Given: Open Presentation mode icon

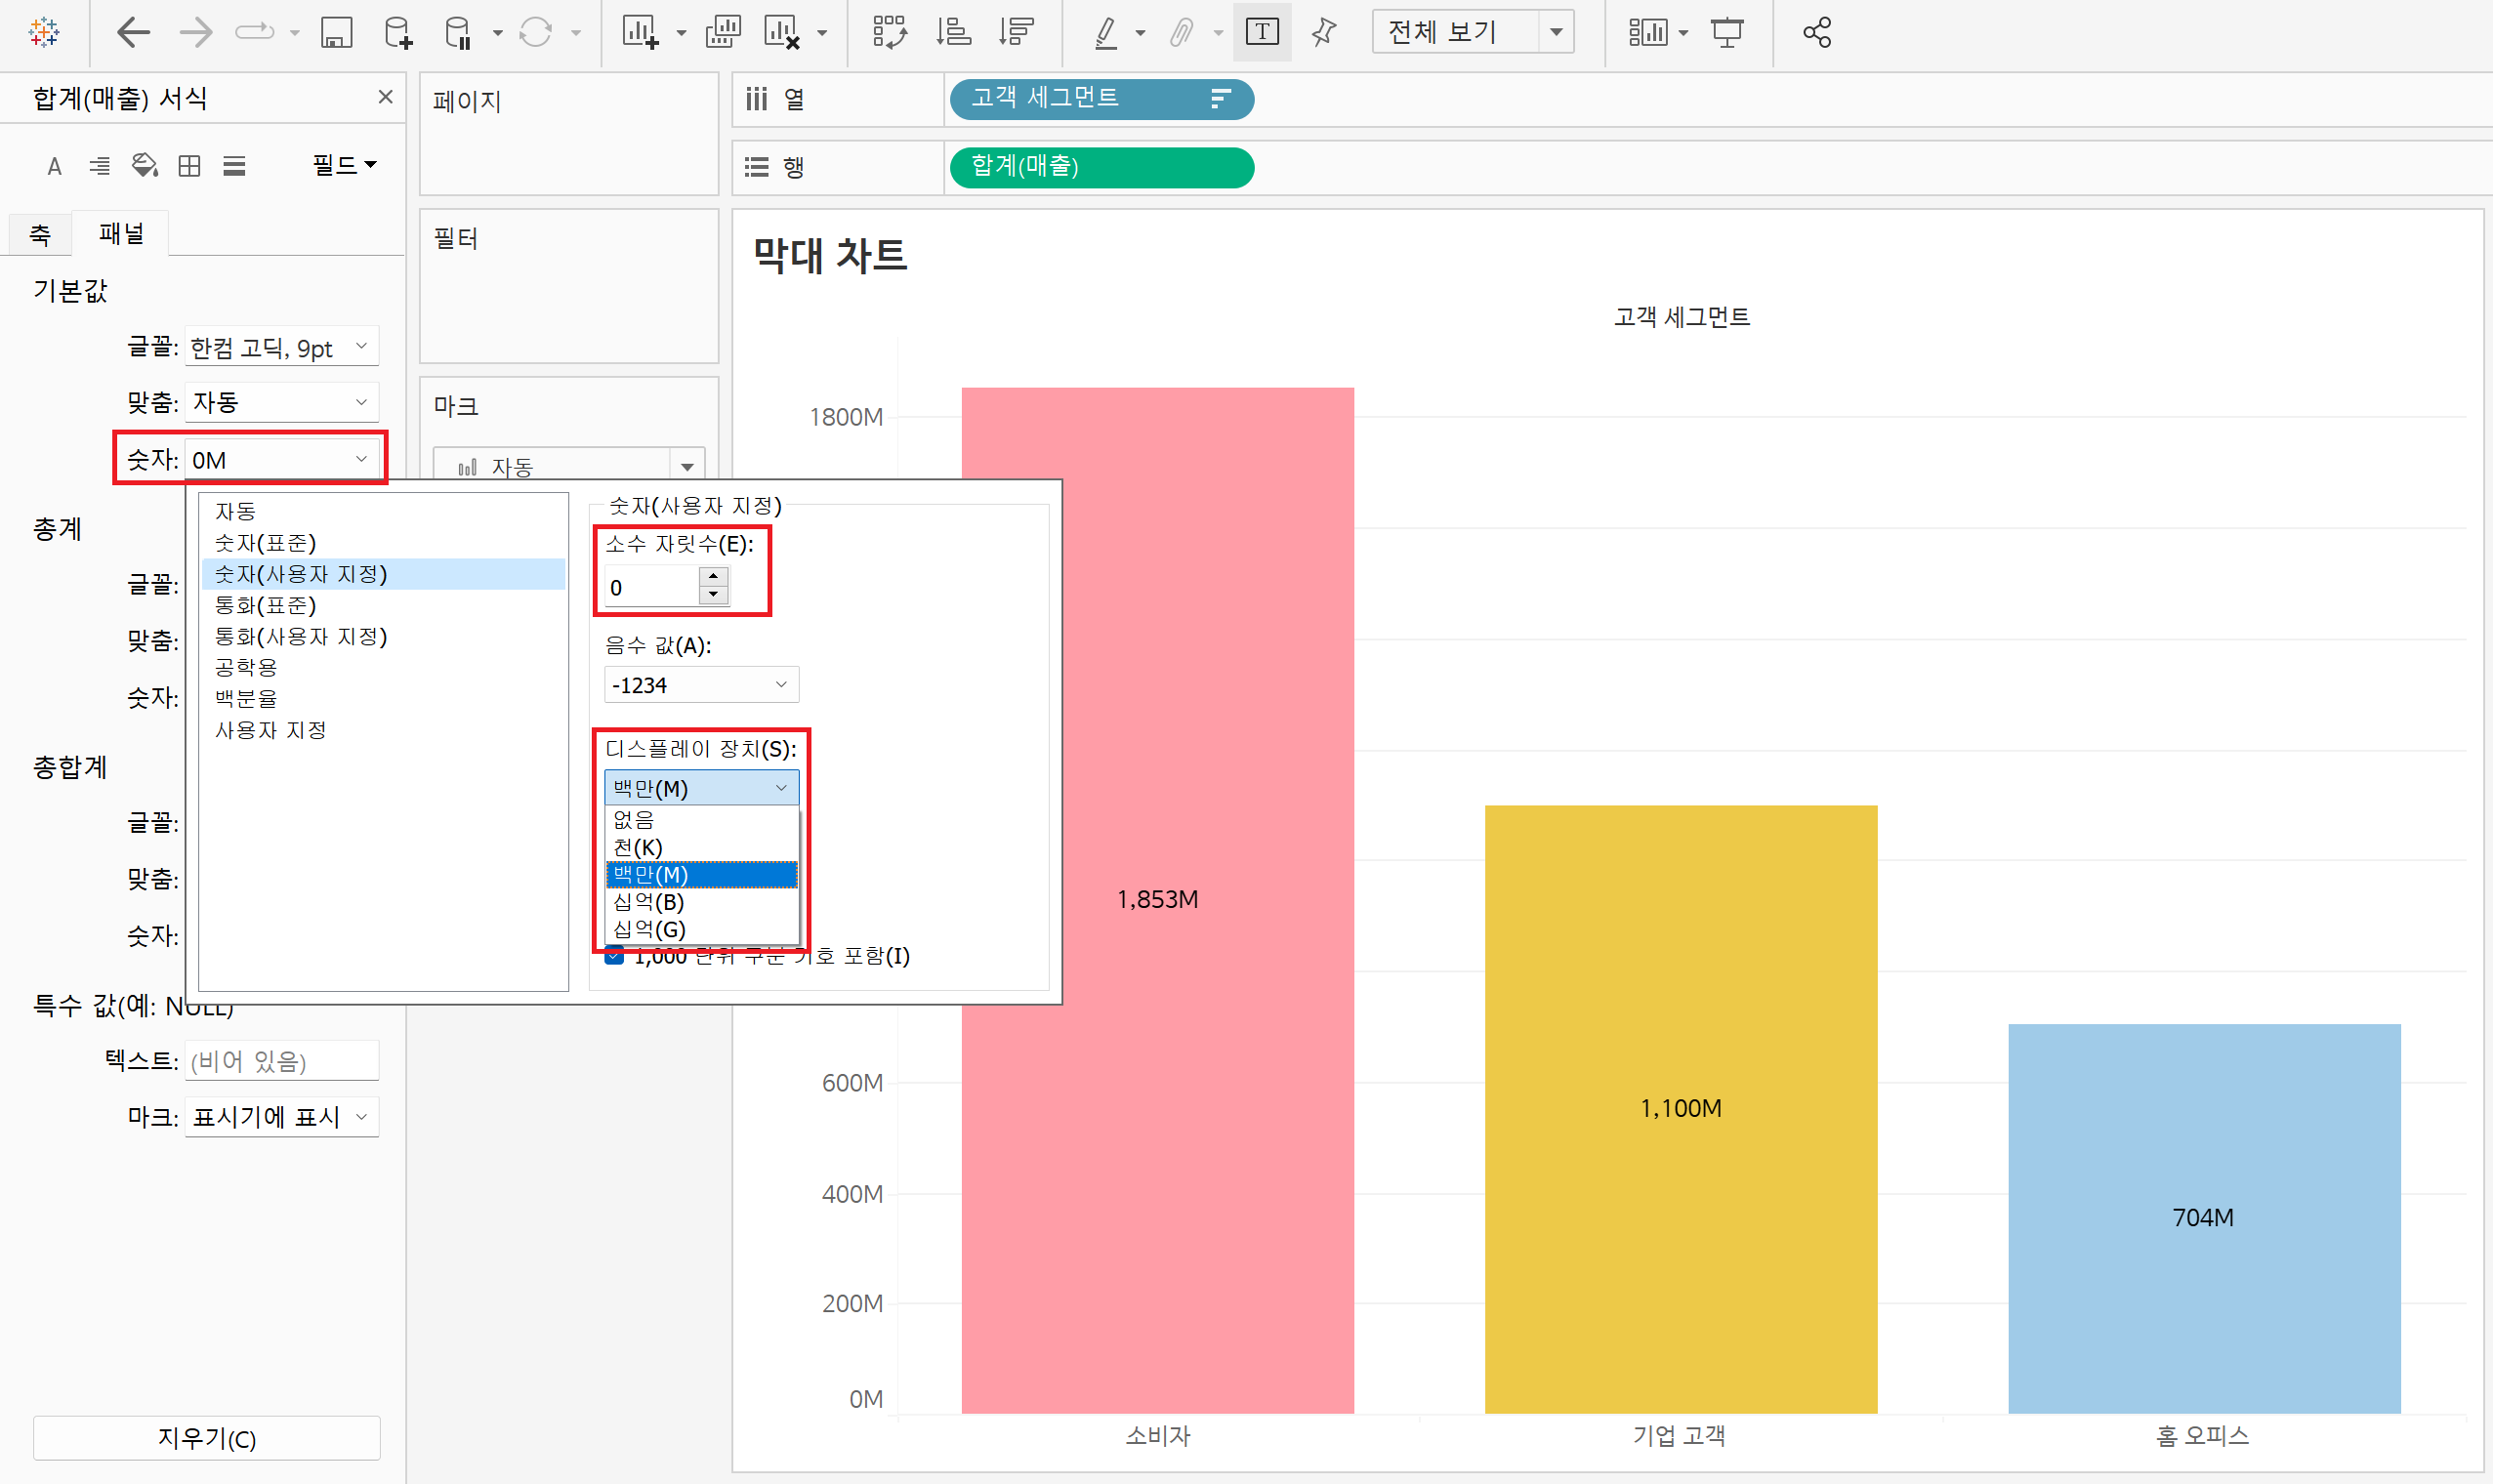Looking at the screenshot, I should pos(1726,33).
